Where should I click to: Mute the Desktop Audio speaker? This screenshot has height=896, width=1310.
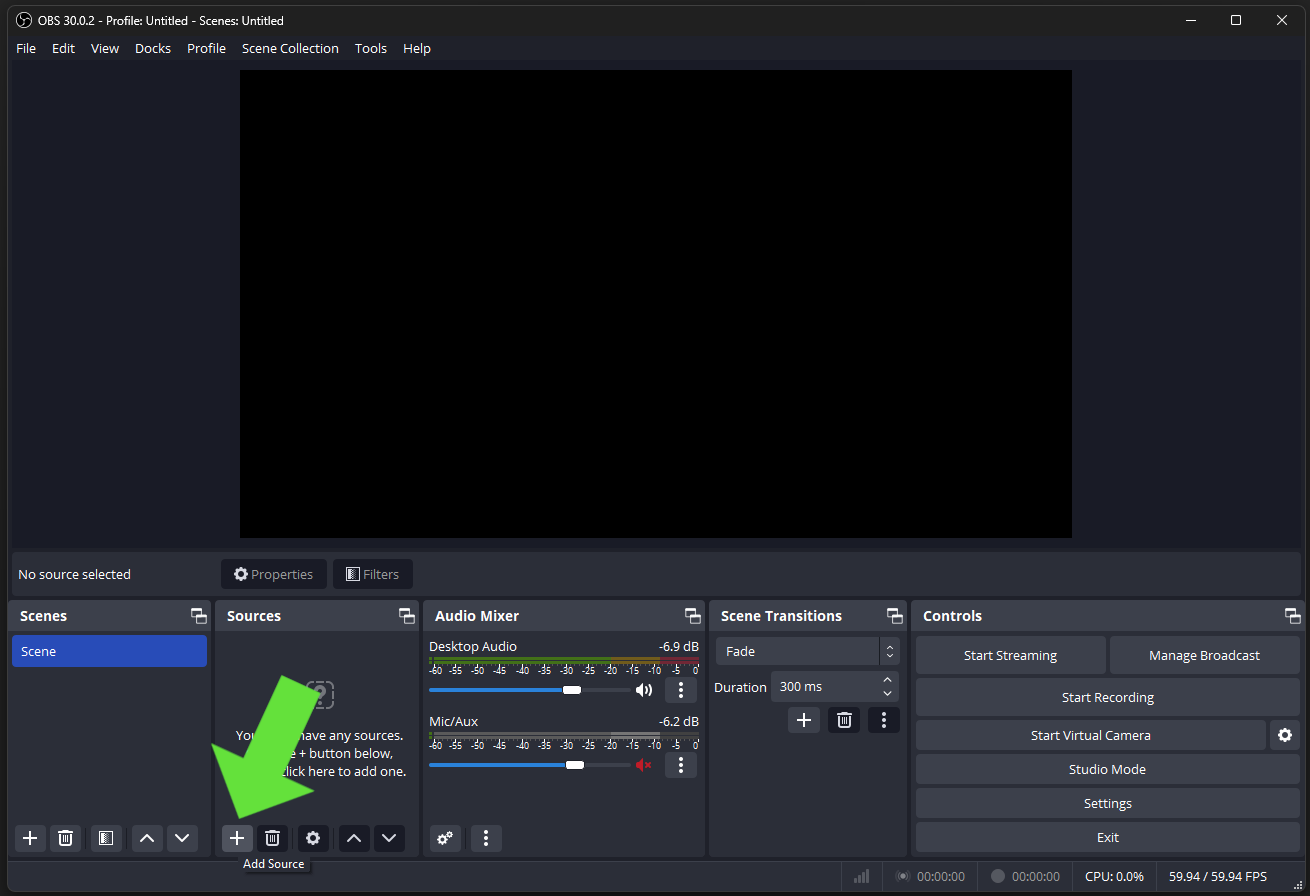click(x=644, y=690)
